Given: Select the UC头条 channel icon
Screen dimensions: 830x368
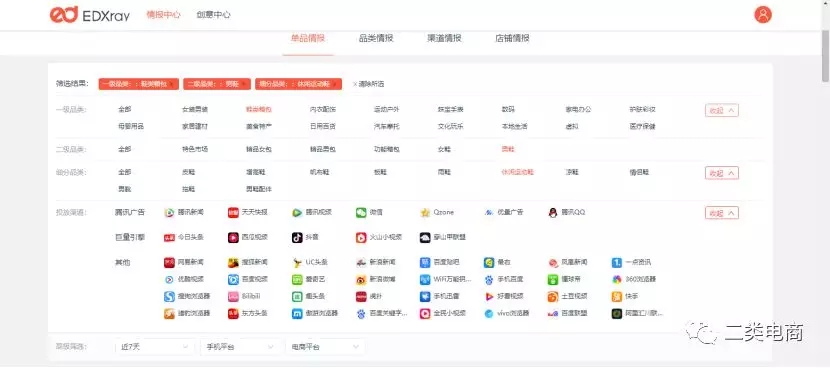Looking at the screenshot, I should [297, 263].
